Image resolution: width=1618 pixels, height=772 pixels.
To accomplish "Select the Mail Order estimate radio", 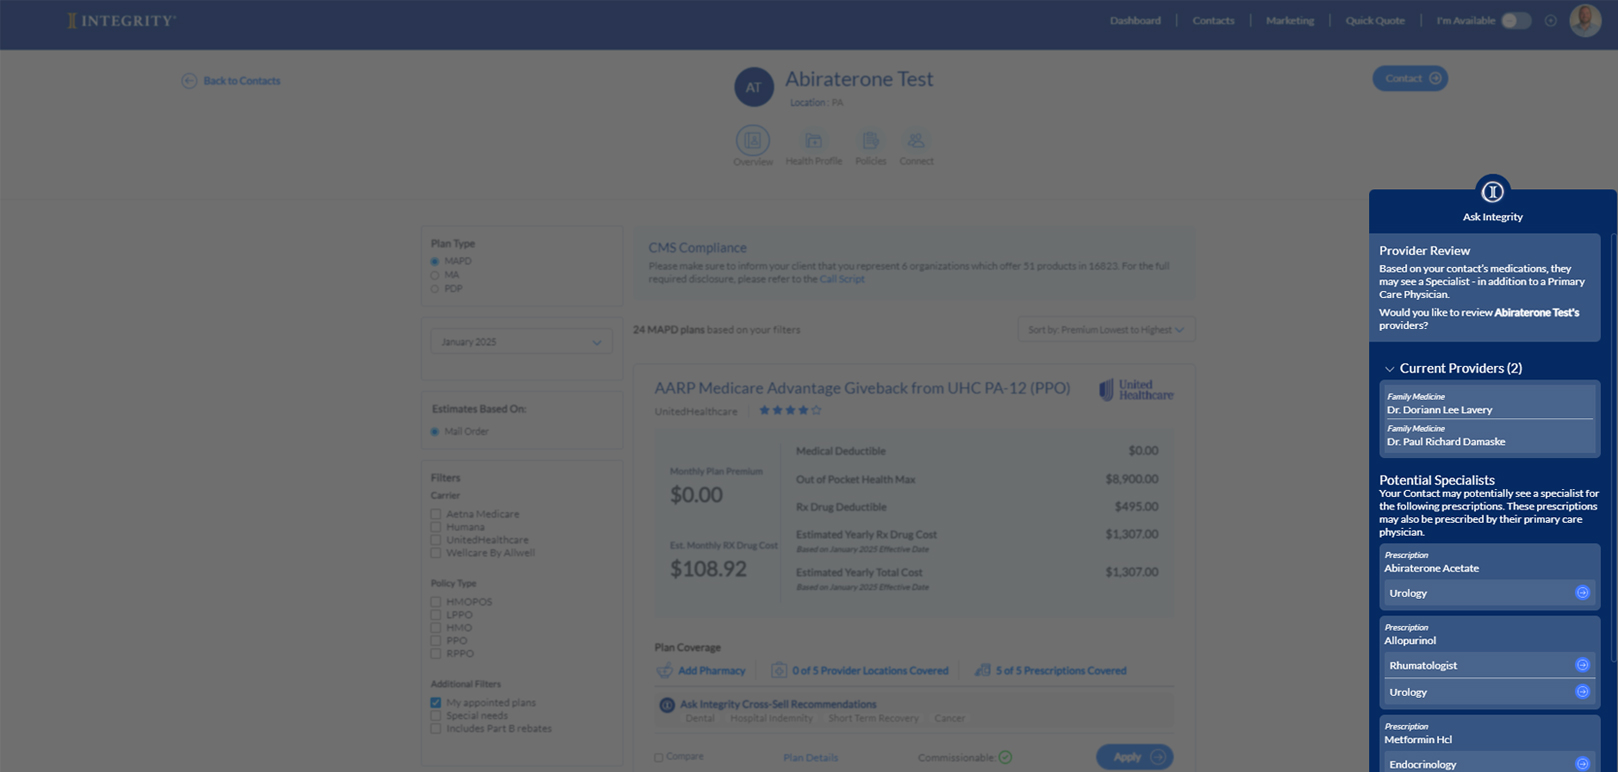I will click(435, 432).
